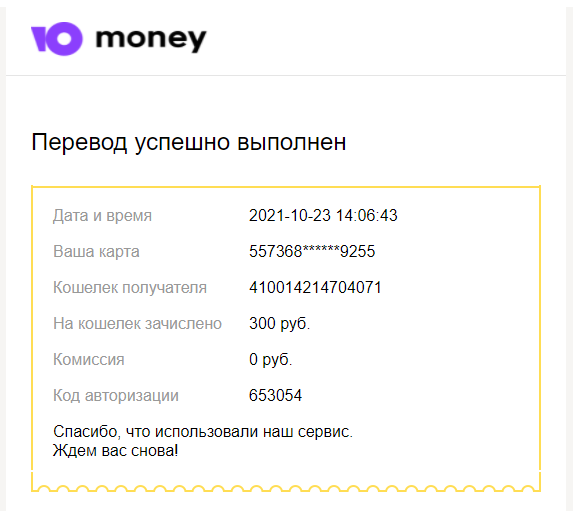Click the wallet number 410014214704071
Image resolution: width=573 pixels, height=511 pixels.
point(315,287)
